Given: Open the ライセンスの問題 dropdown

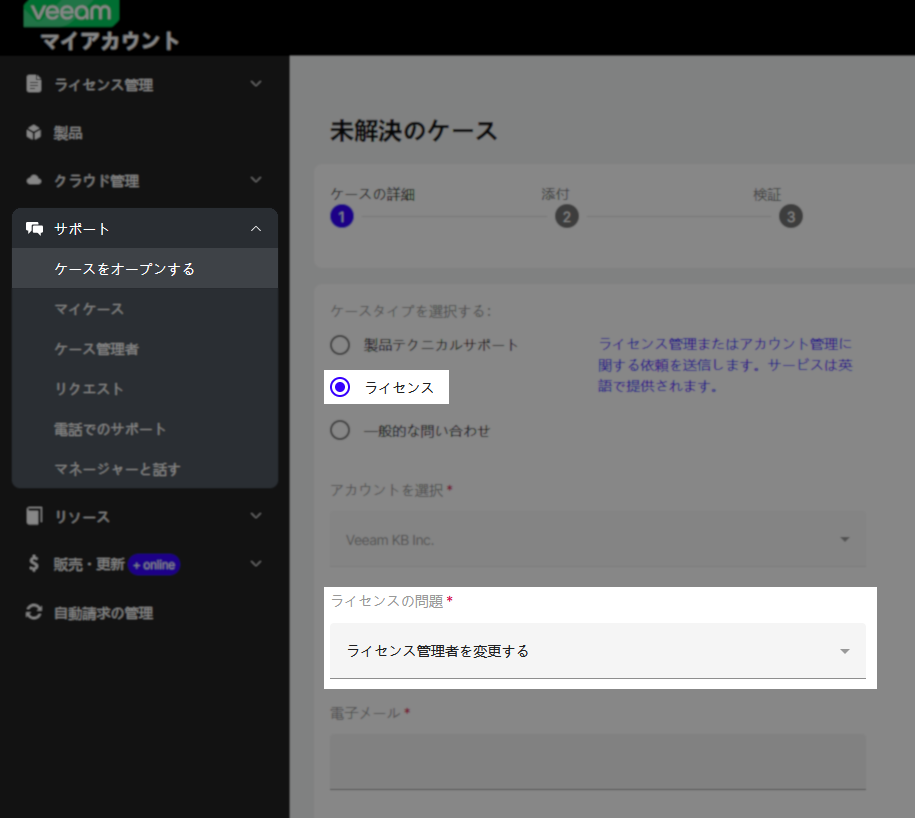Looking at the screenshot, I should pos(597,651).
